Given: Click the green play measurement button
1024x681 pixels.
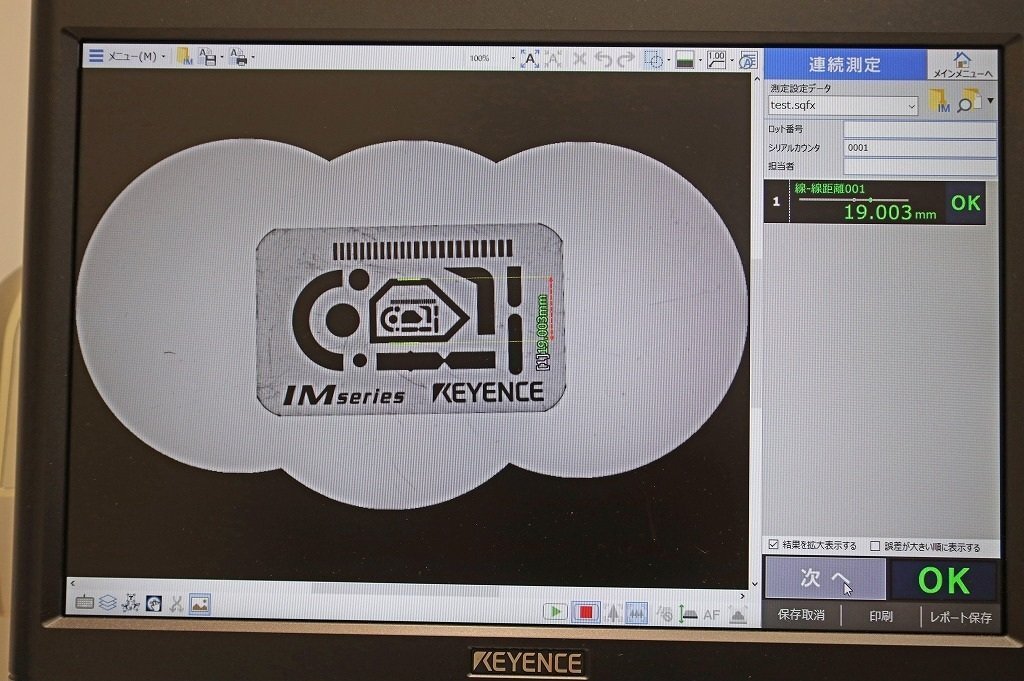Looking at the screenshot, I should [555, 612].
